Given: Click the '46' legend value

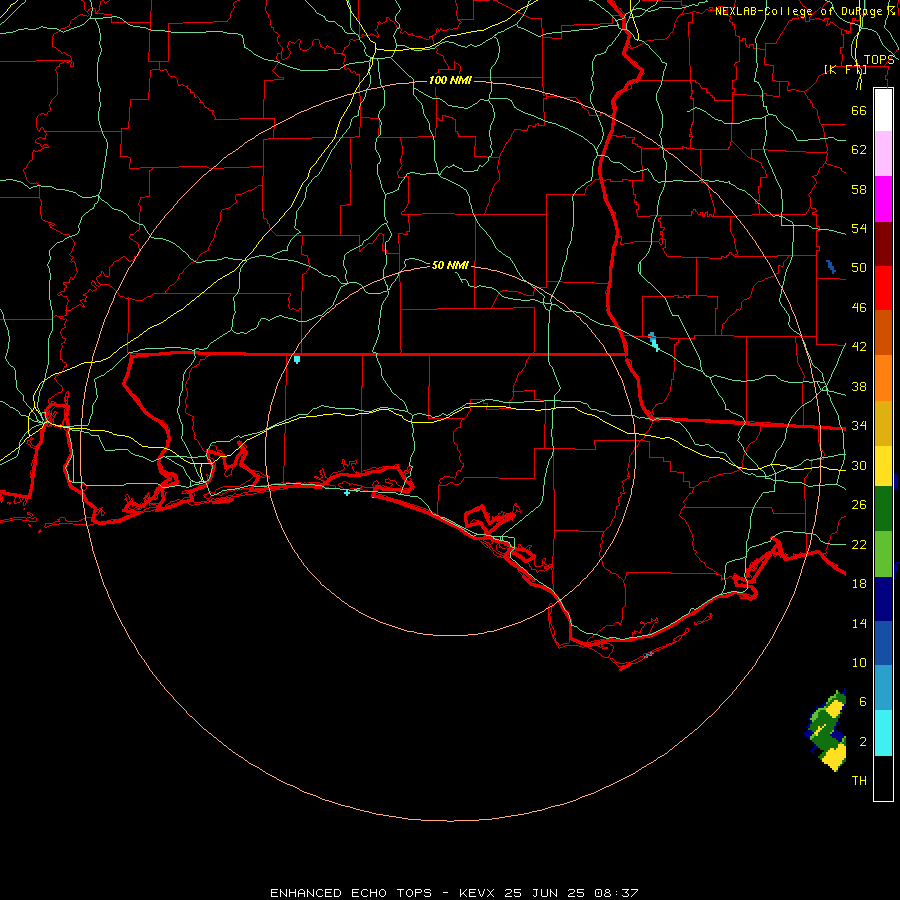Looking at the screenshot, I should [x=859, y=308].
